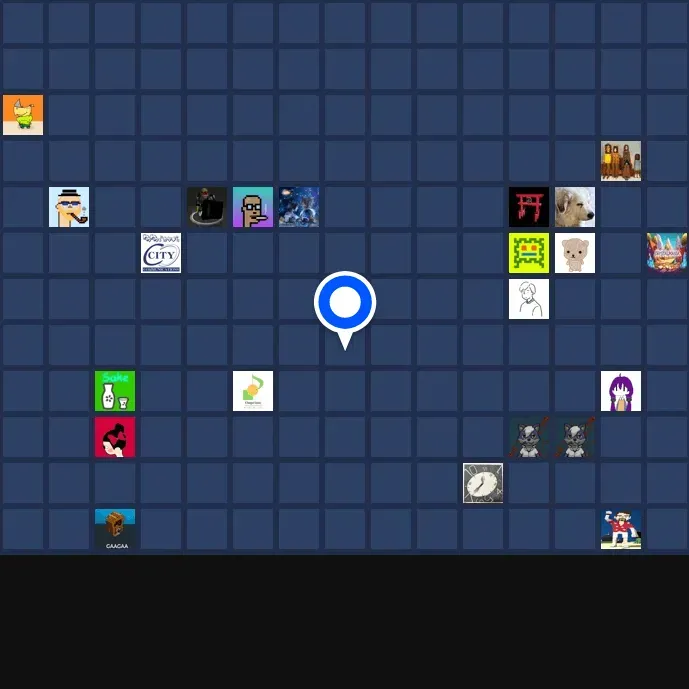Select the beige teddy bear tile
This screenshot has width=689, height=689.
click(575, 253)
